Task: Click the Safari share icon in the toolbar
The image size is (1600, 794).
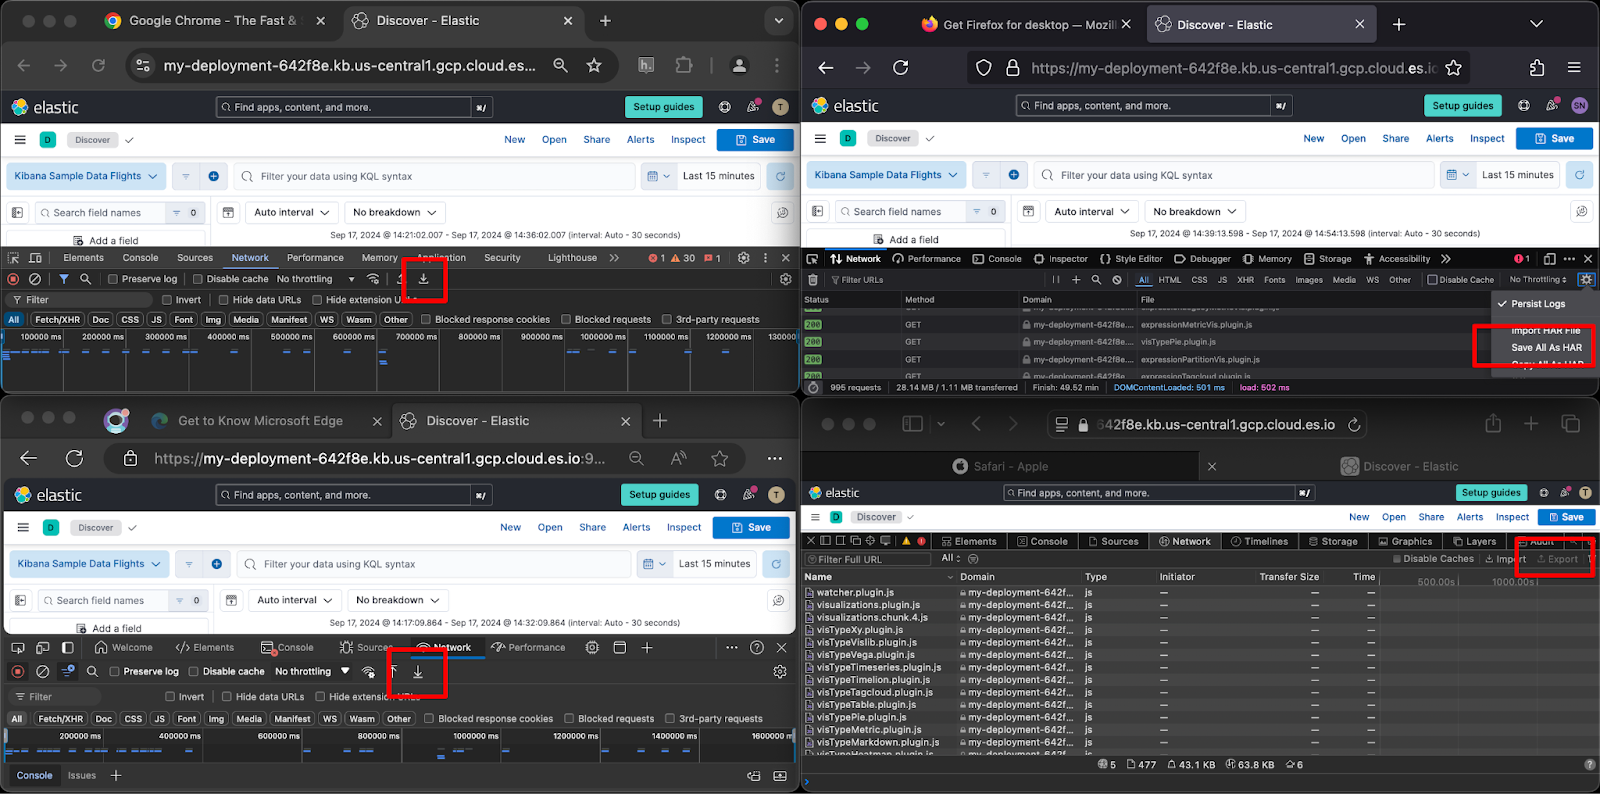Action: pyautogui.click(x=1493, y=424)
